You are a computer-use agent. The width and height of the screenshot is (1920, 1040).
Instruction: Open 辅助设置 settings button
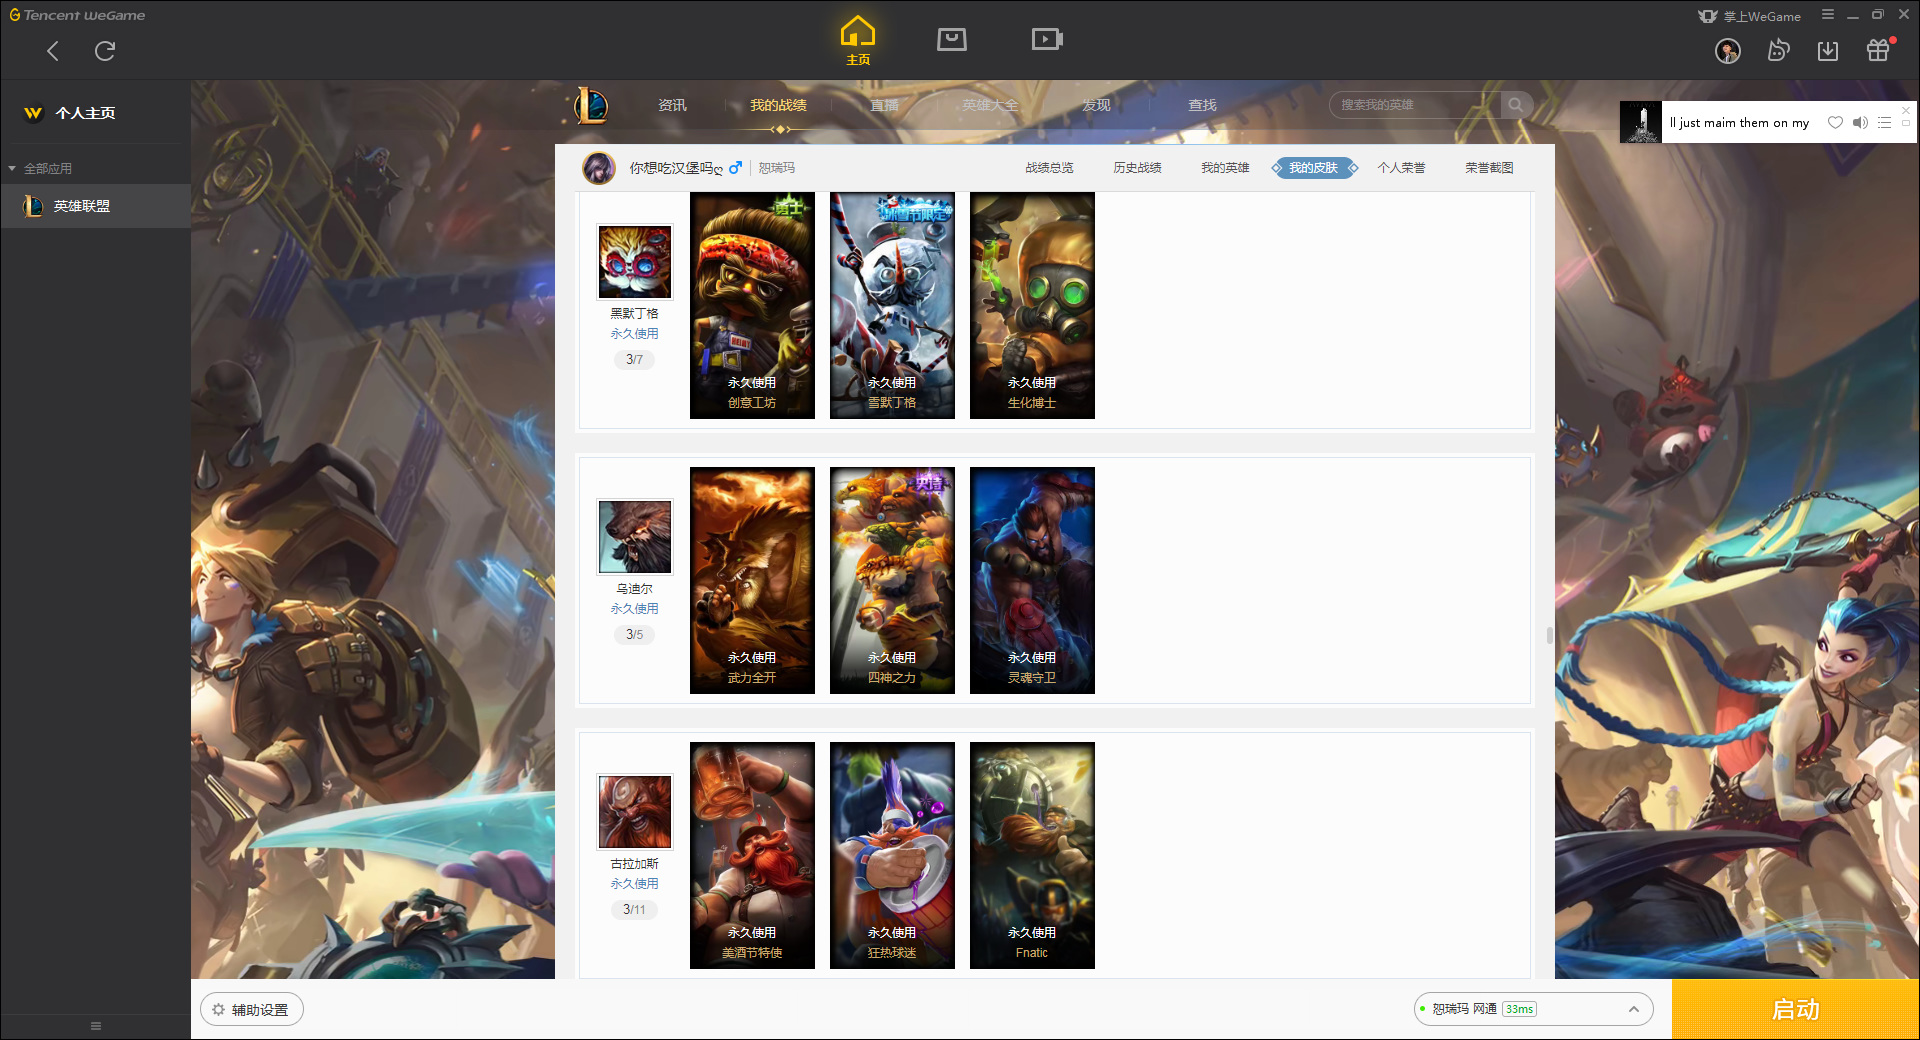point(252,1010)
